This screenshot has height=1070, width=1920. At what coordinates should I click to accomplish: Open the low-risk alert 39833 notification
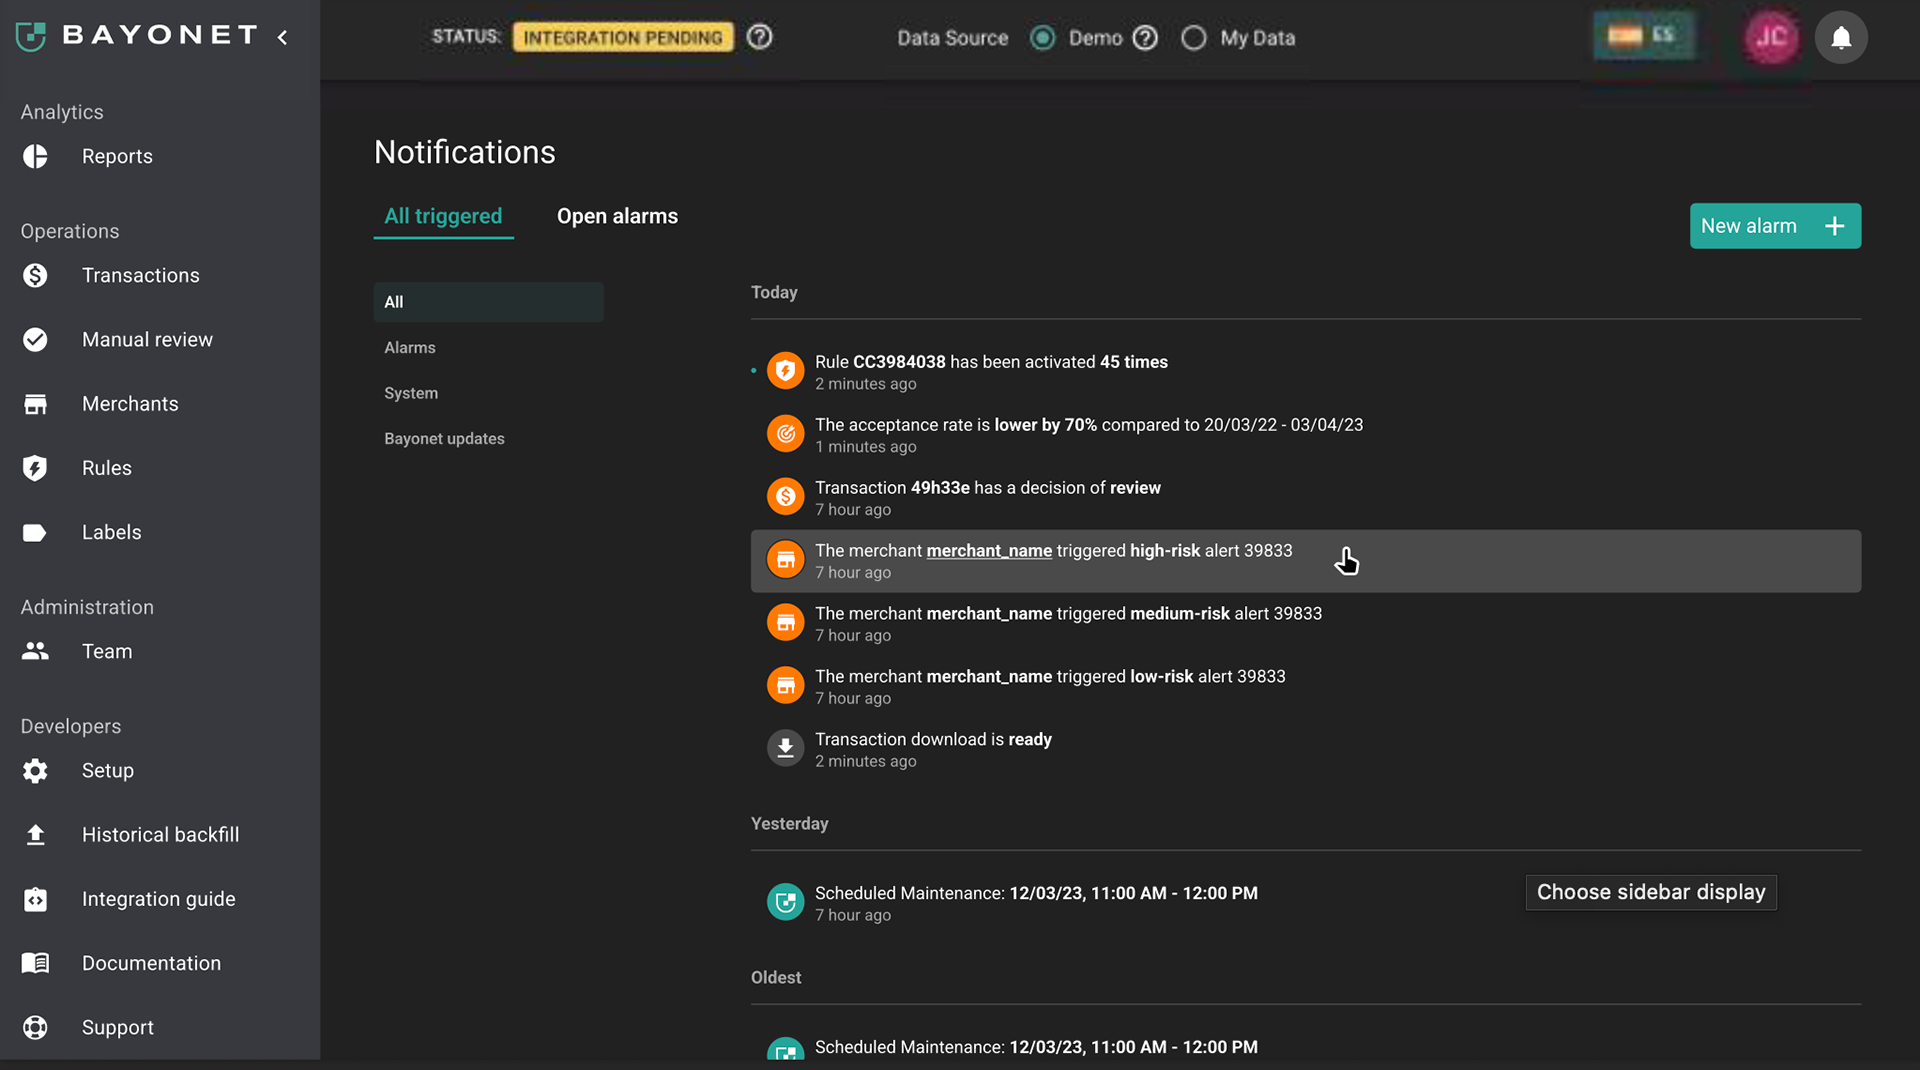[1305, 687]
